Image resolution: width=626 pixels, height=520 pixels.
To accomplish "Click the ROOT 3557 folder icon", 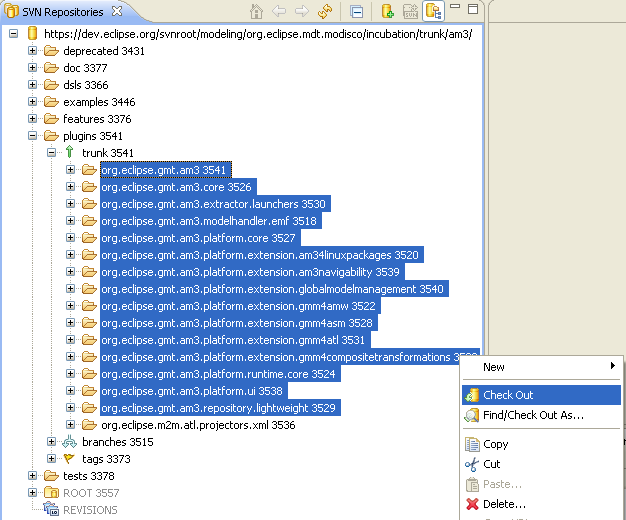I will 52,493.
